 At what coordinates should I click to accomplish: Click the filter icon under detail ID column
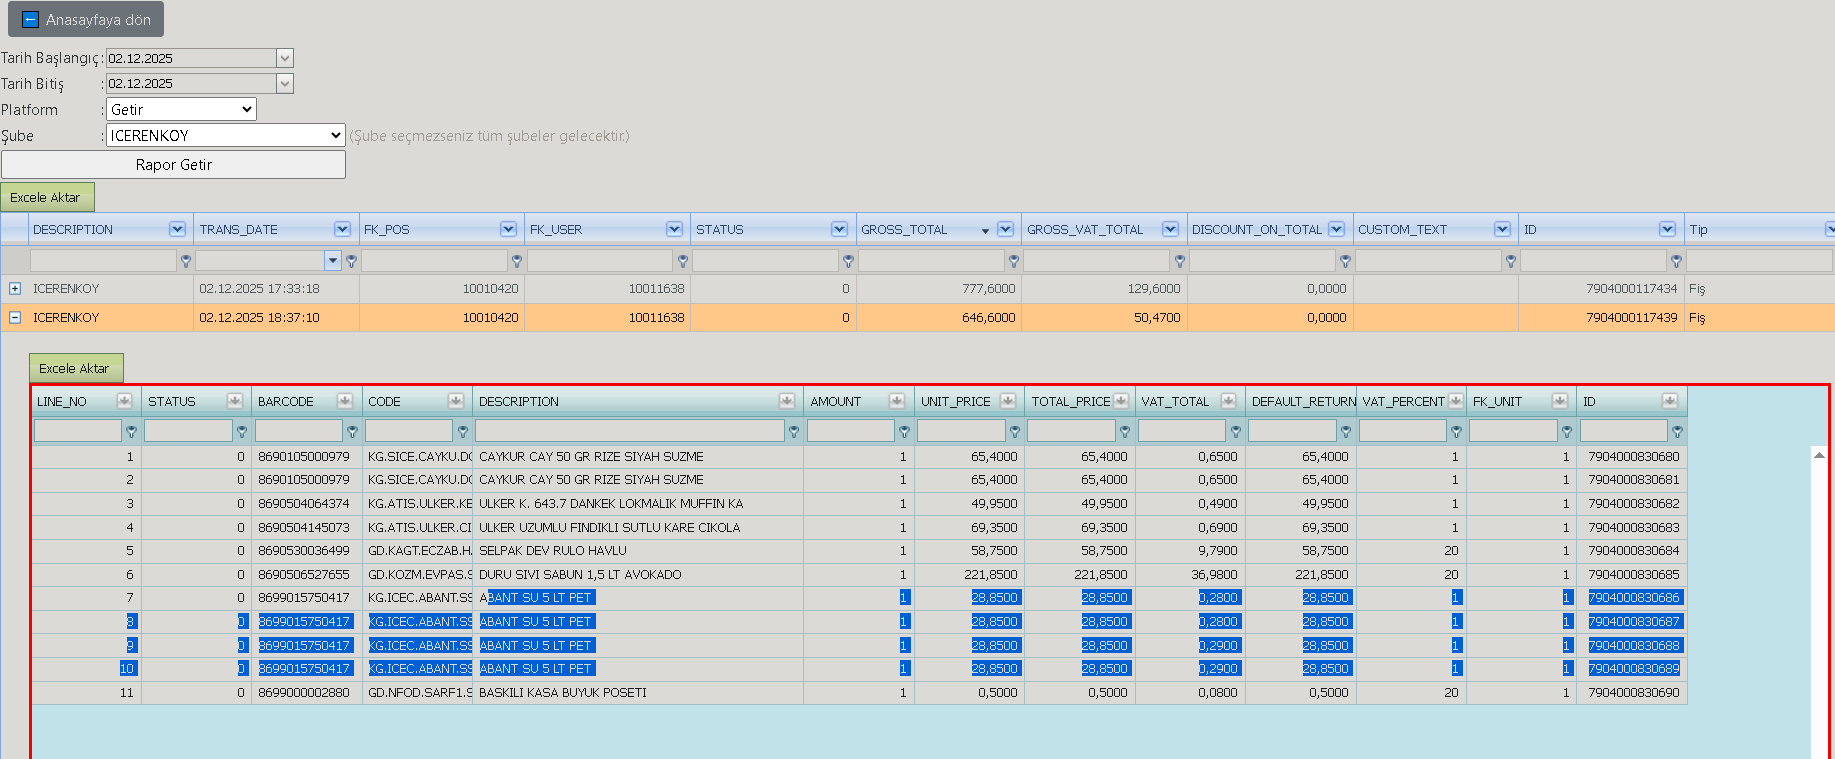[x=1677, y=432]
